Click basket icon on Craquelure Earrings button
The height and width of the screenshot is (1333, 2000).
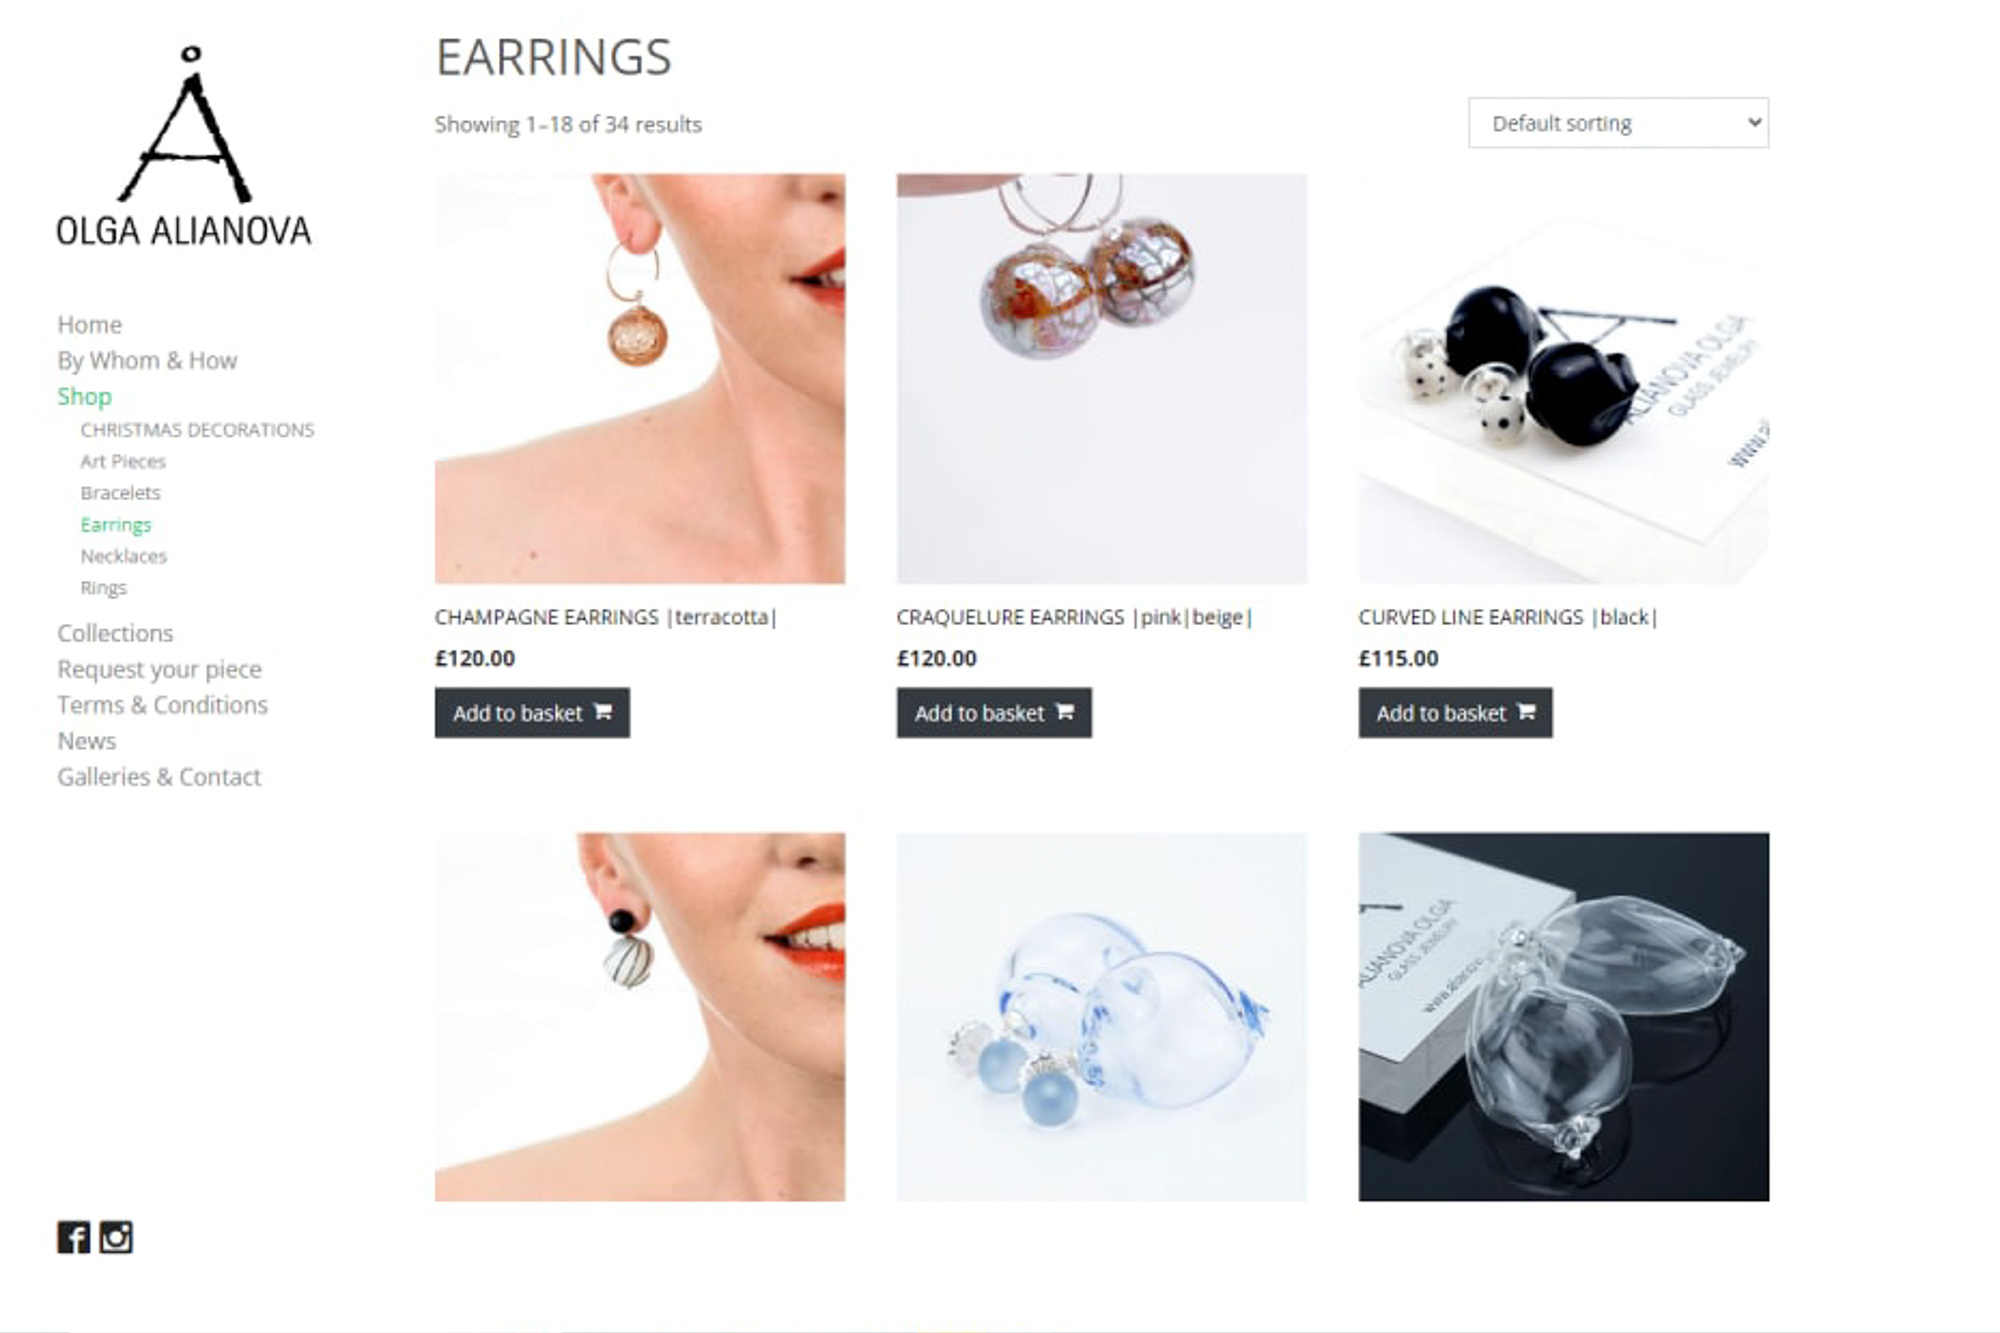point(1065,712)
